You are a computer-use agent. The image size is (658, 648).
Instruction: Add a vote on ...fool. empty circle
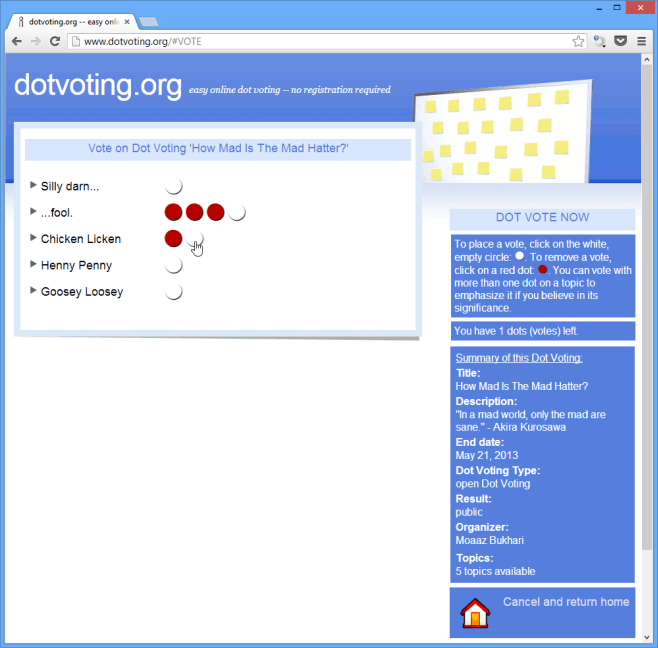coord(237,212)
